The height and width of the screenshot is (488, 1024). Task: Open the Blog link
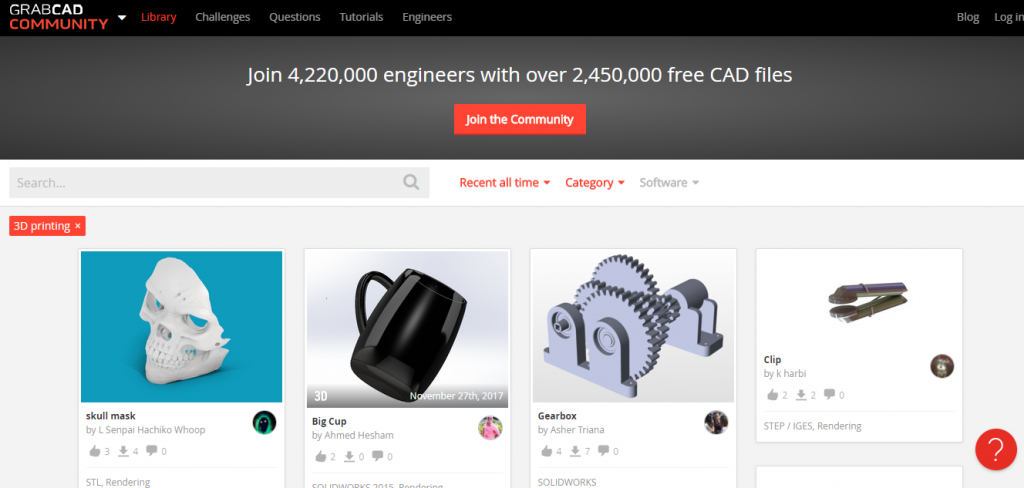click(968, 17)
